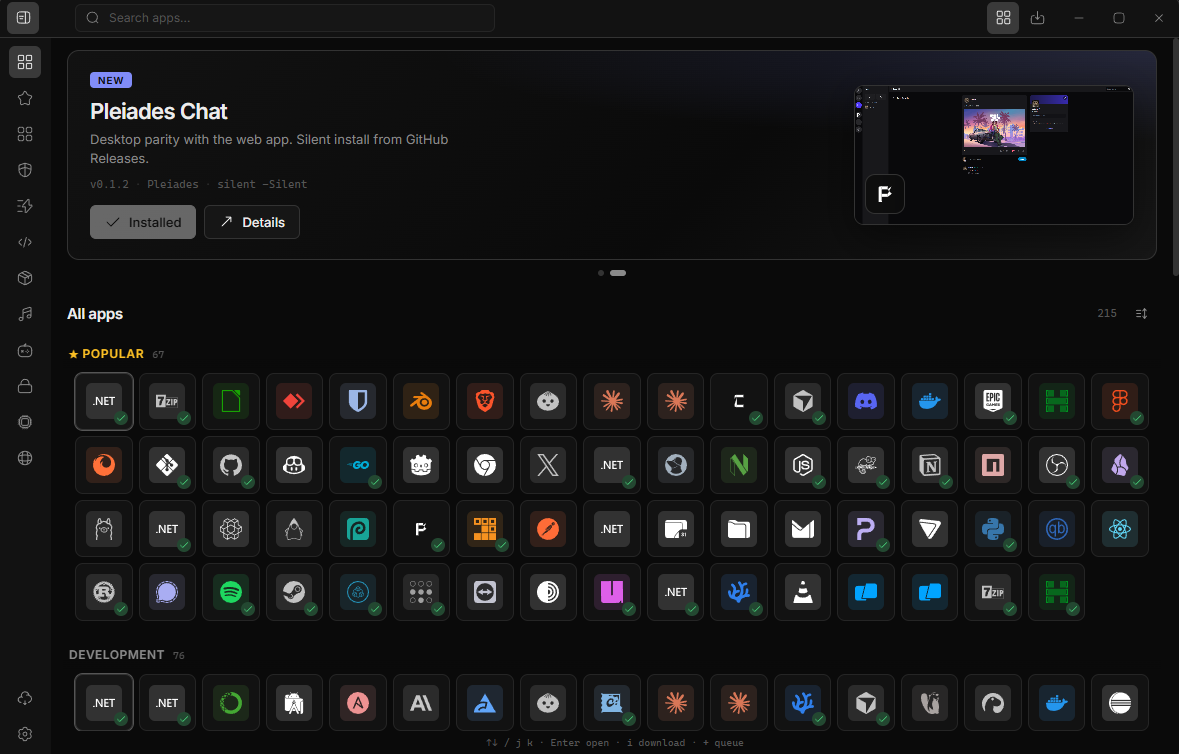Open the GitHub octocat tile

tap(231, 465)
